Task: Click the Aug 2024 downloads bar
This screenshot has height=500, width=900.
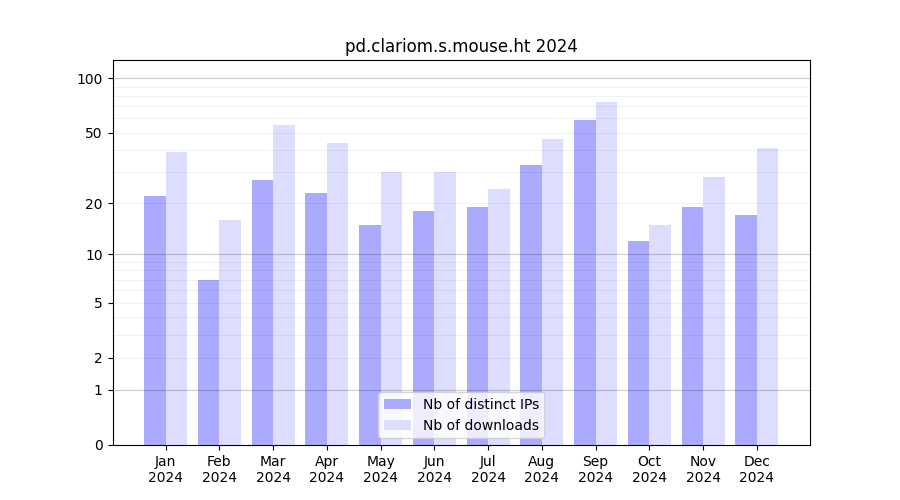Action: coord(552,292)
